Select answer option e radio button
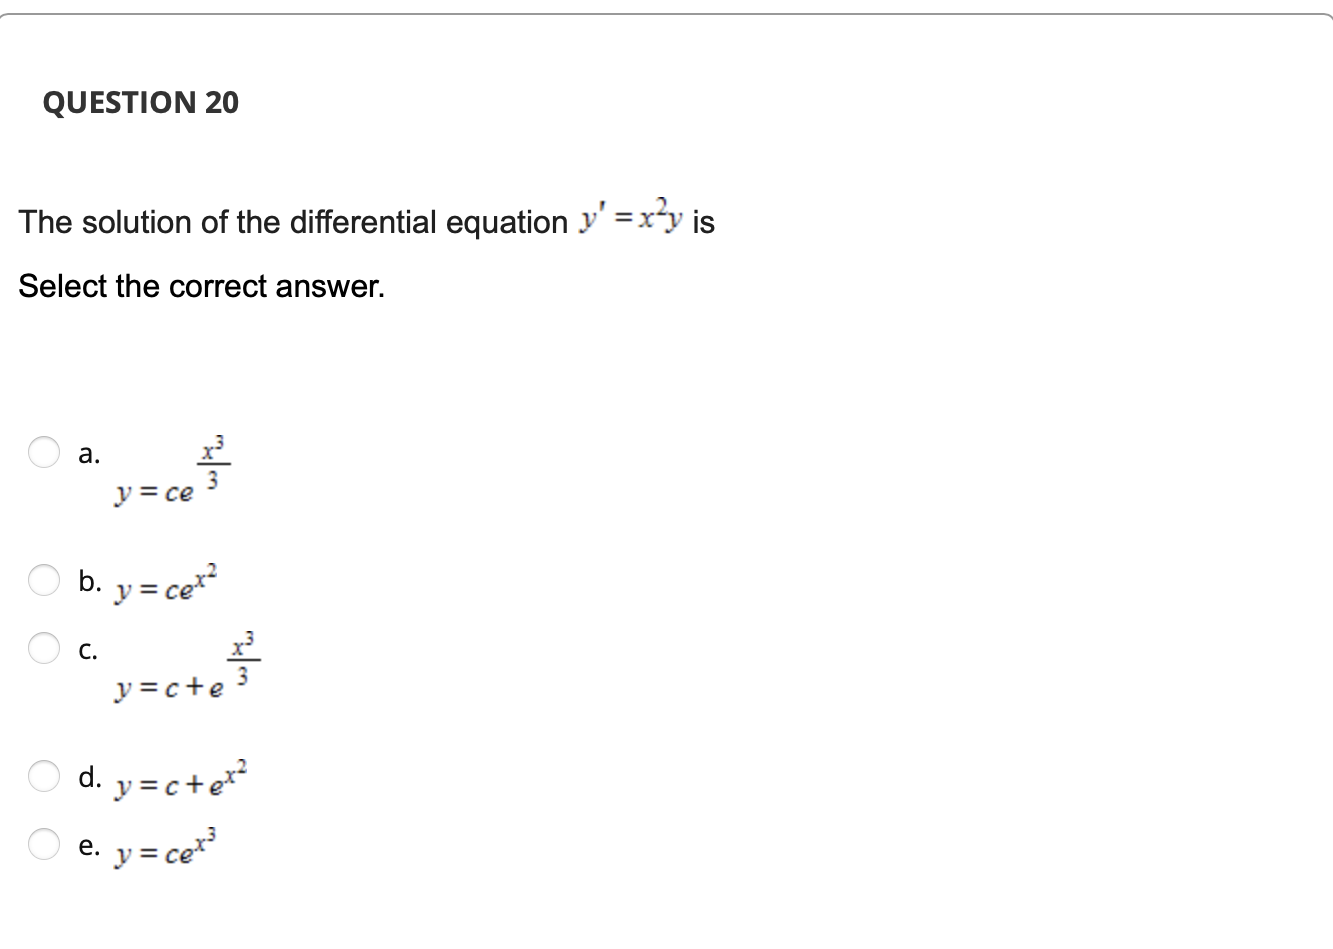The image size is (1333, 949). 44,846
